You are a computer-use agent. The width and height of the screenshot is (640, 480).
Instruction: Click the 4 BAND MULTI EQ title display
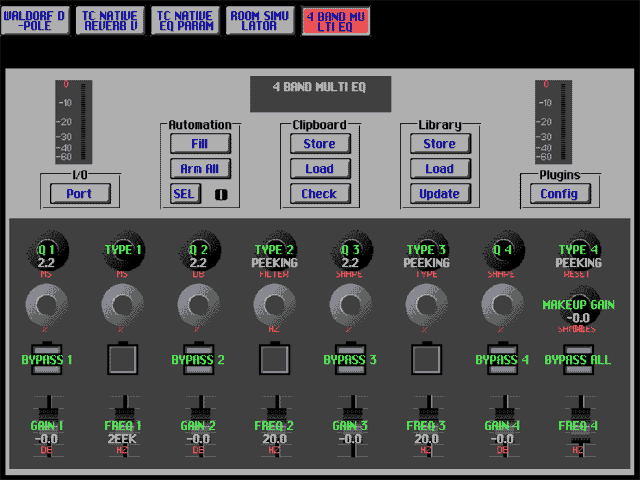[x=320, y=94]
